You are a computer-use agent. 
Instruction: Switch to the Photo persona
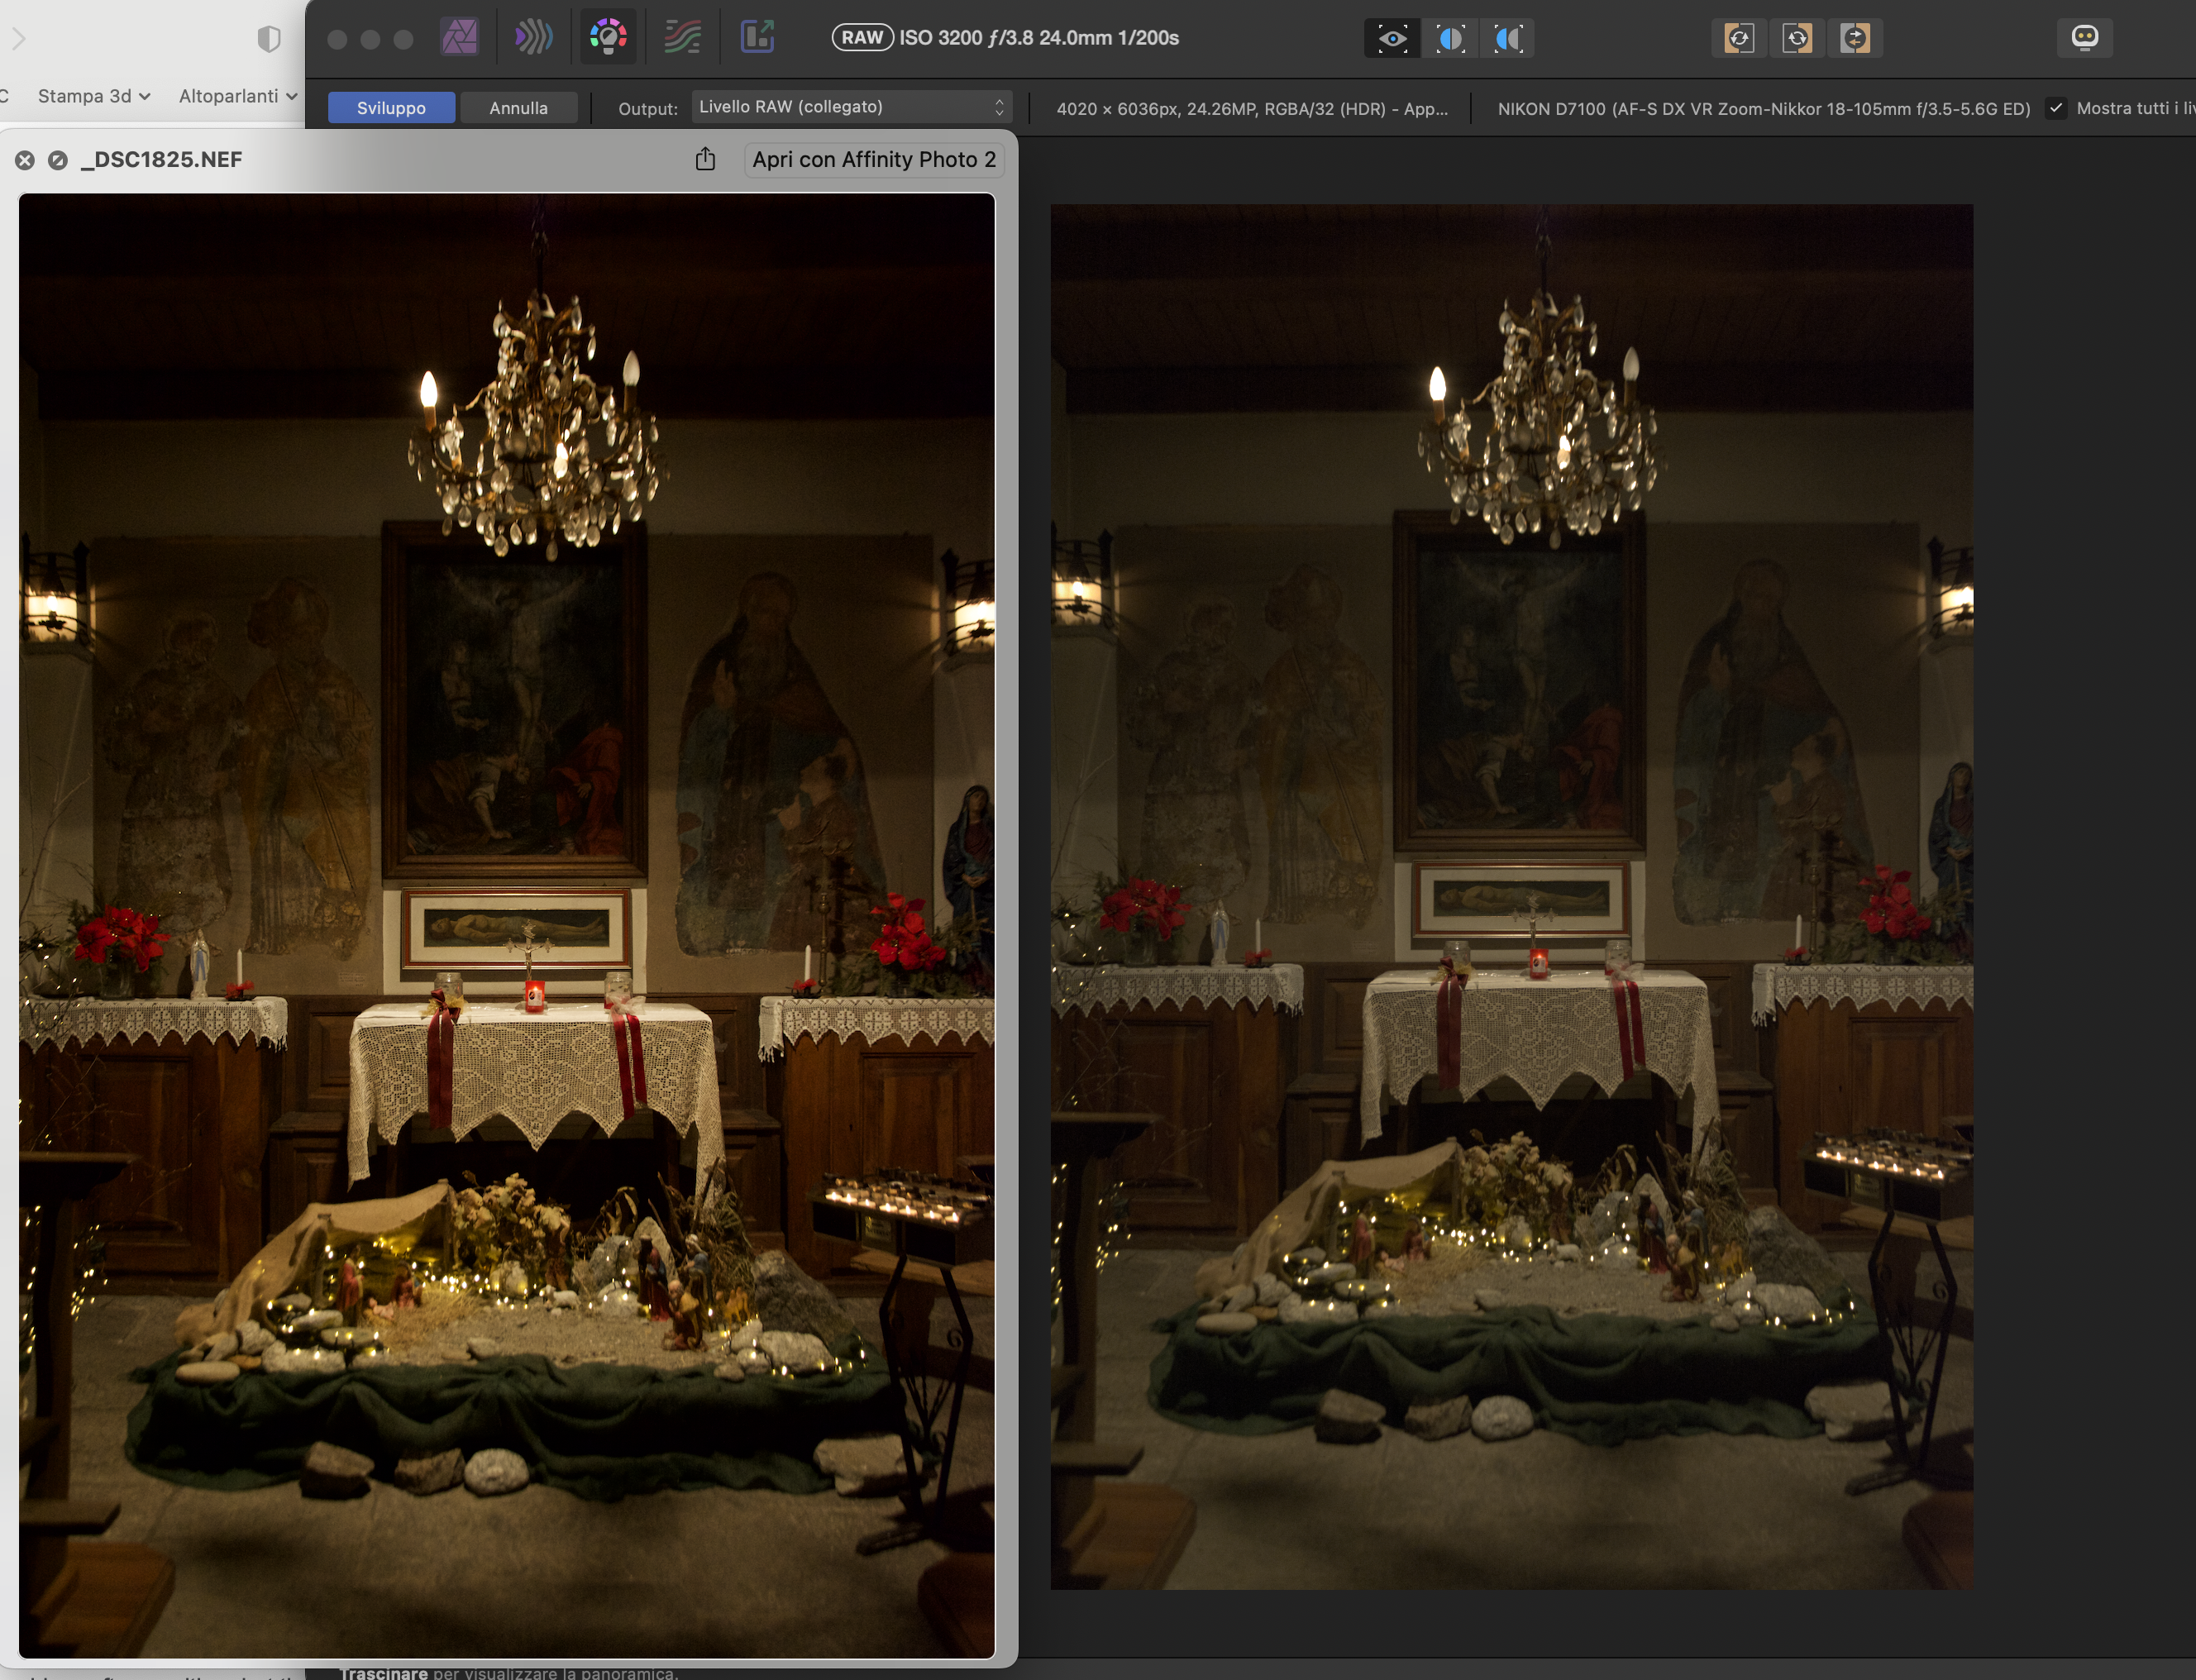459,38
